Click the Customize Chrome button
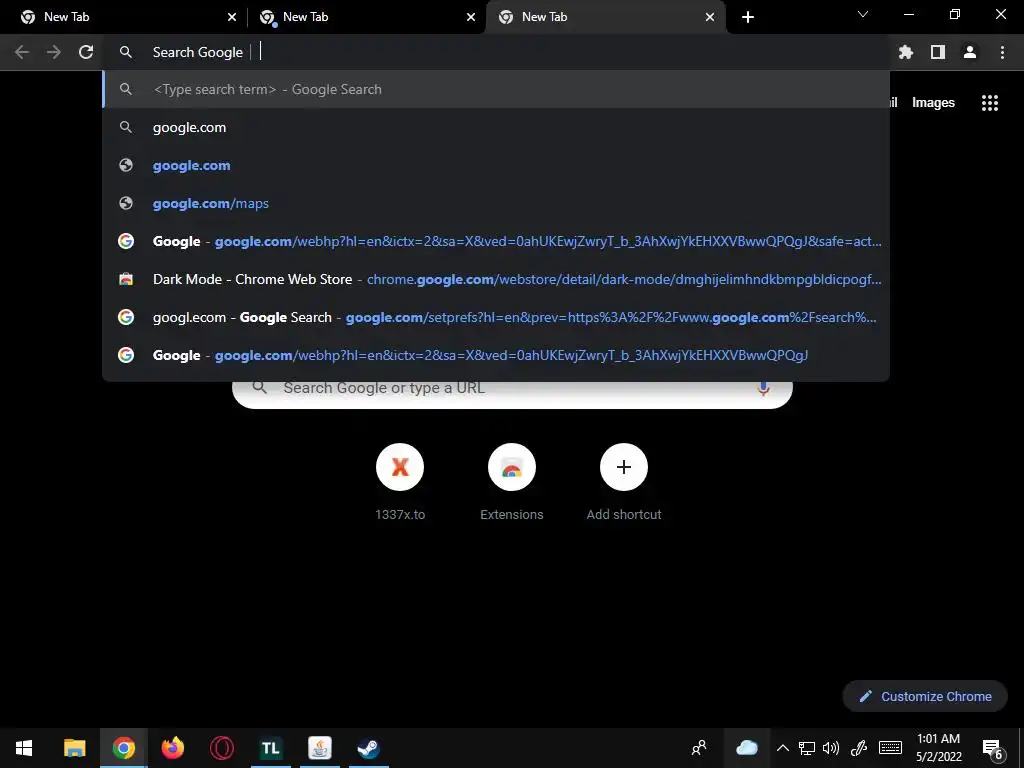The width and height of the screenshot is (1024, 768). (x=925, y=696)
